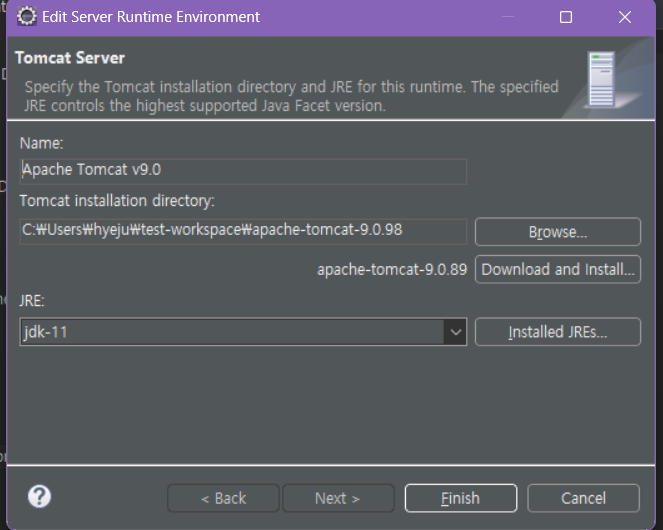Click the JRE: label
This screenshot has height=530, width=663.
[32, 301]
